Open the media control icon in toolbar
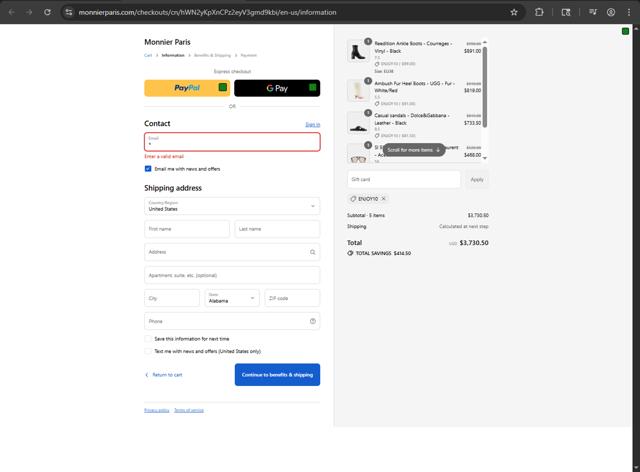This screenshot has height=472, width=640. point(593,12)
